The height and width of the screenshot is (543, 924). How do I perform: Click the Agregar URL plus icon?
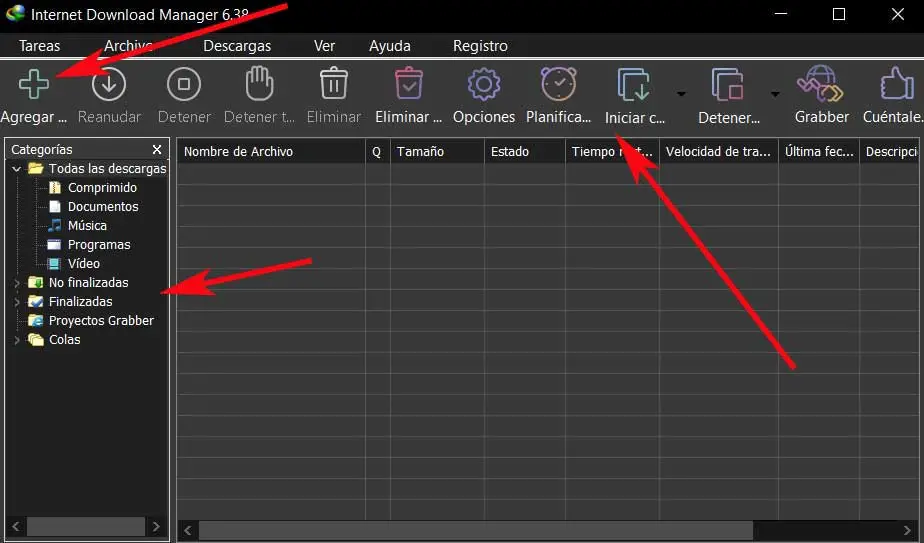click(34, 84)
